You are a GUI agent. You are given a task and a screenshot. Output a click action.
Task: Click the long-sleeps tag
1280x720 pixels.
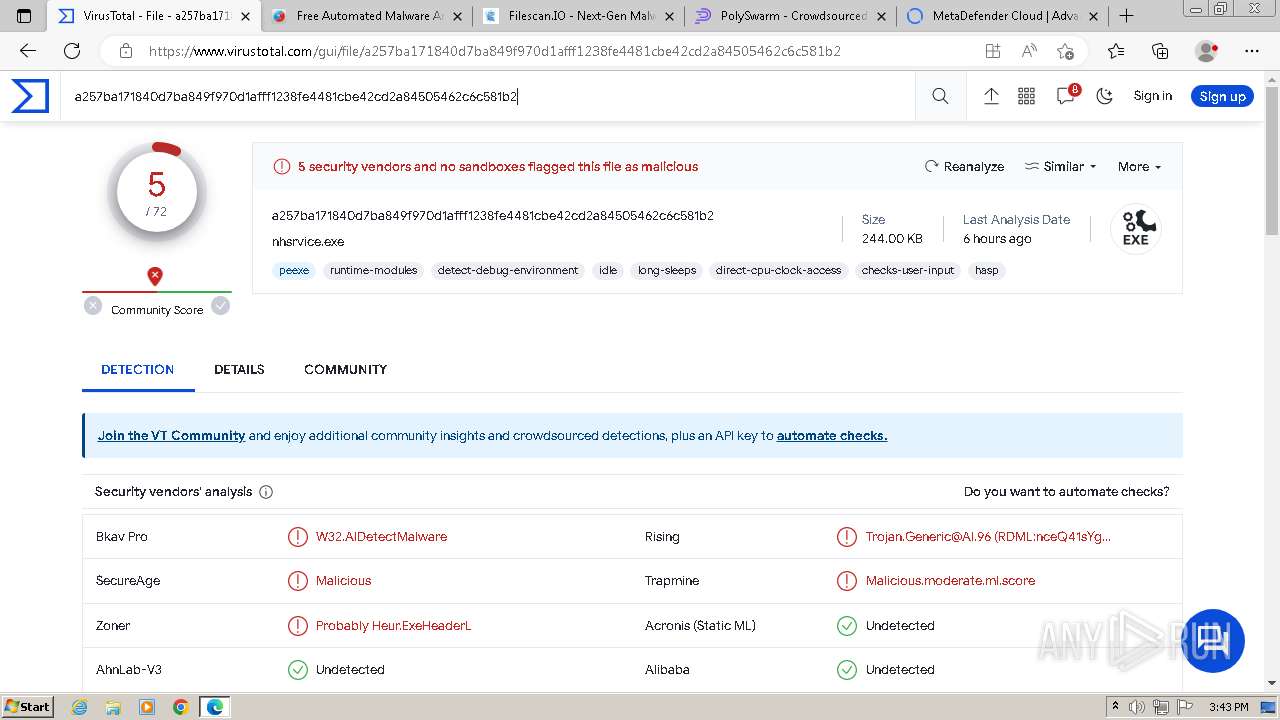[667, 270]
